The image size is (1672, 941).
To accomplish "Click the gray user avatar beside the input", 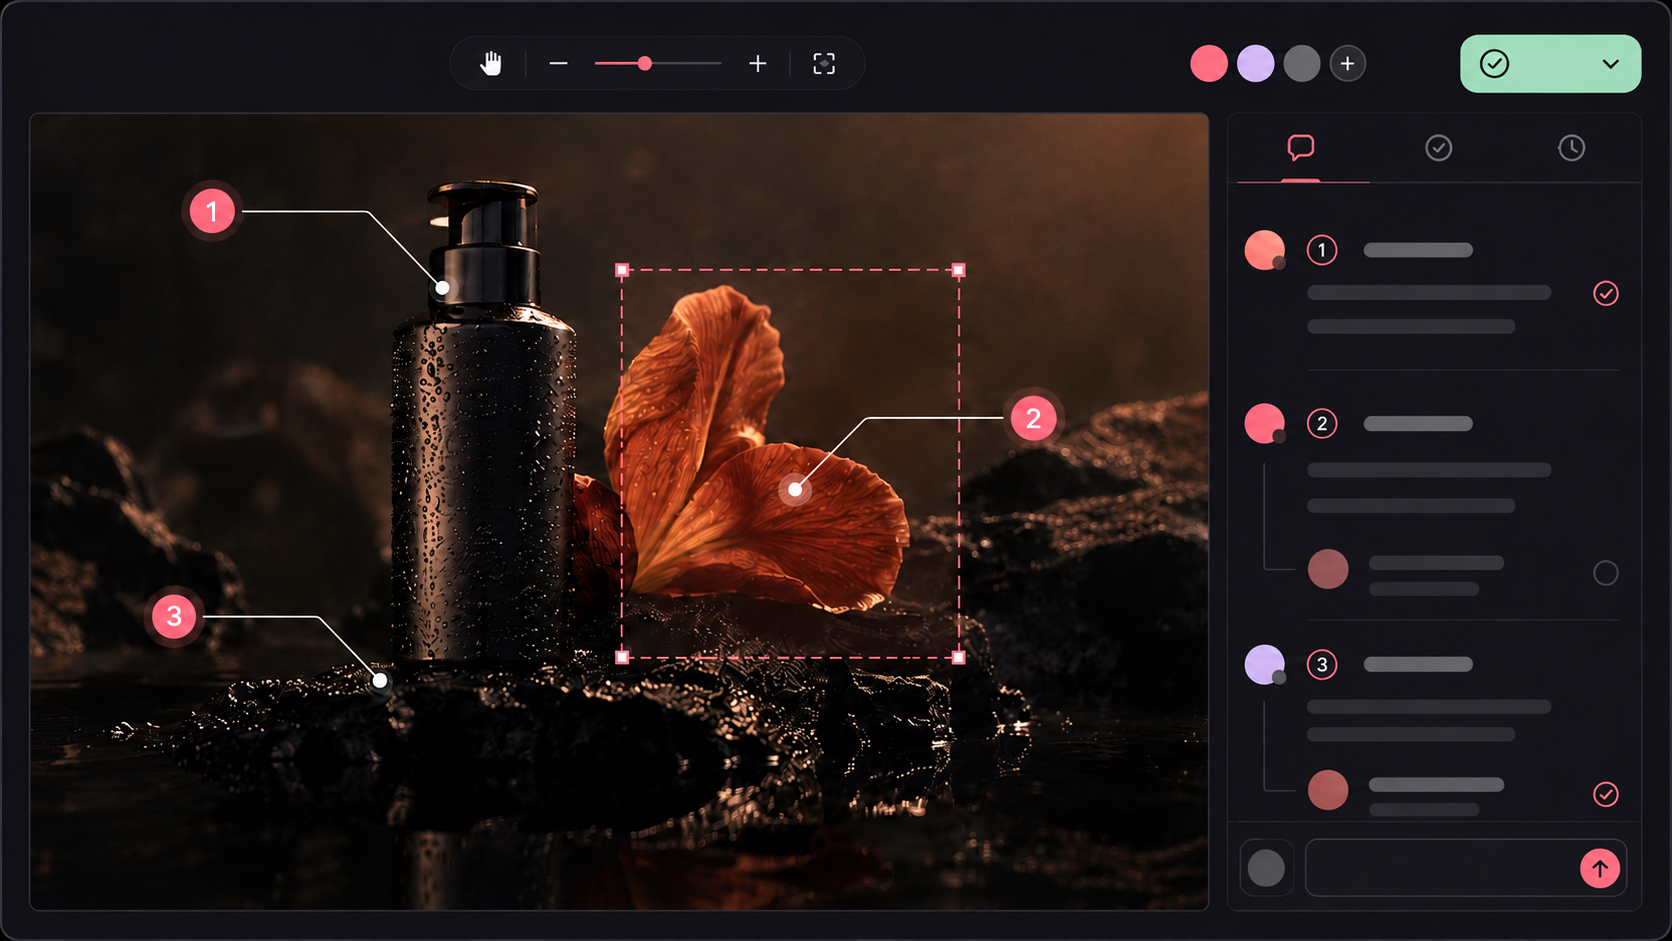I will click(x=1266, y=868).
